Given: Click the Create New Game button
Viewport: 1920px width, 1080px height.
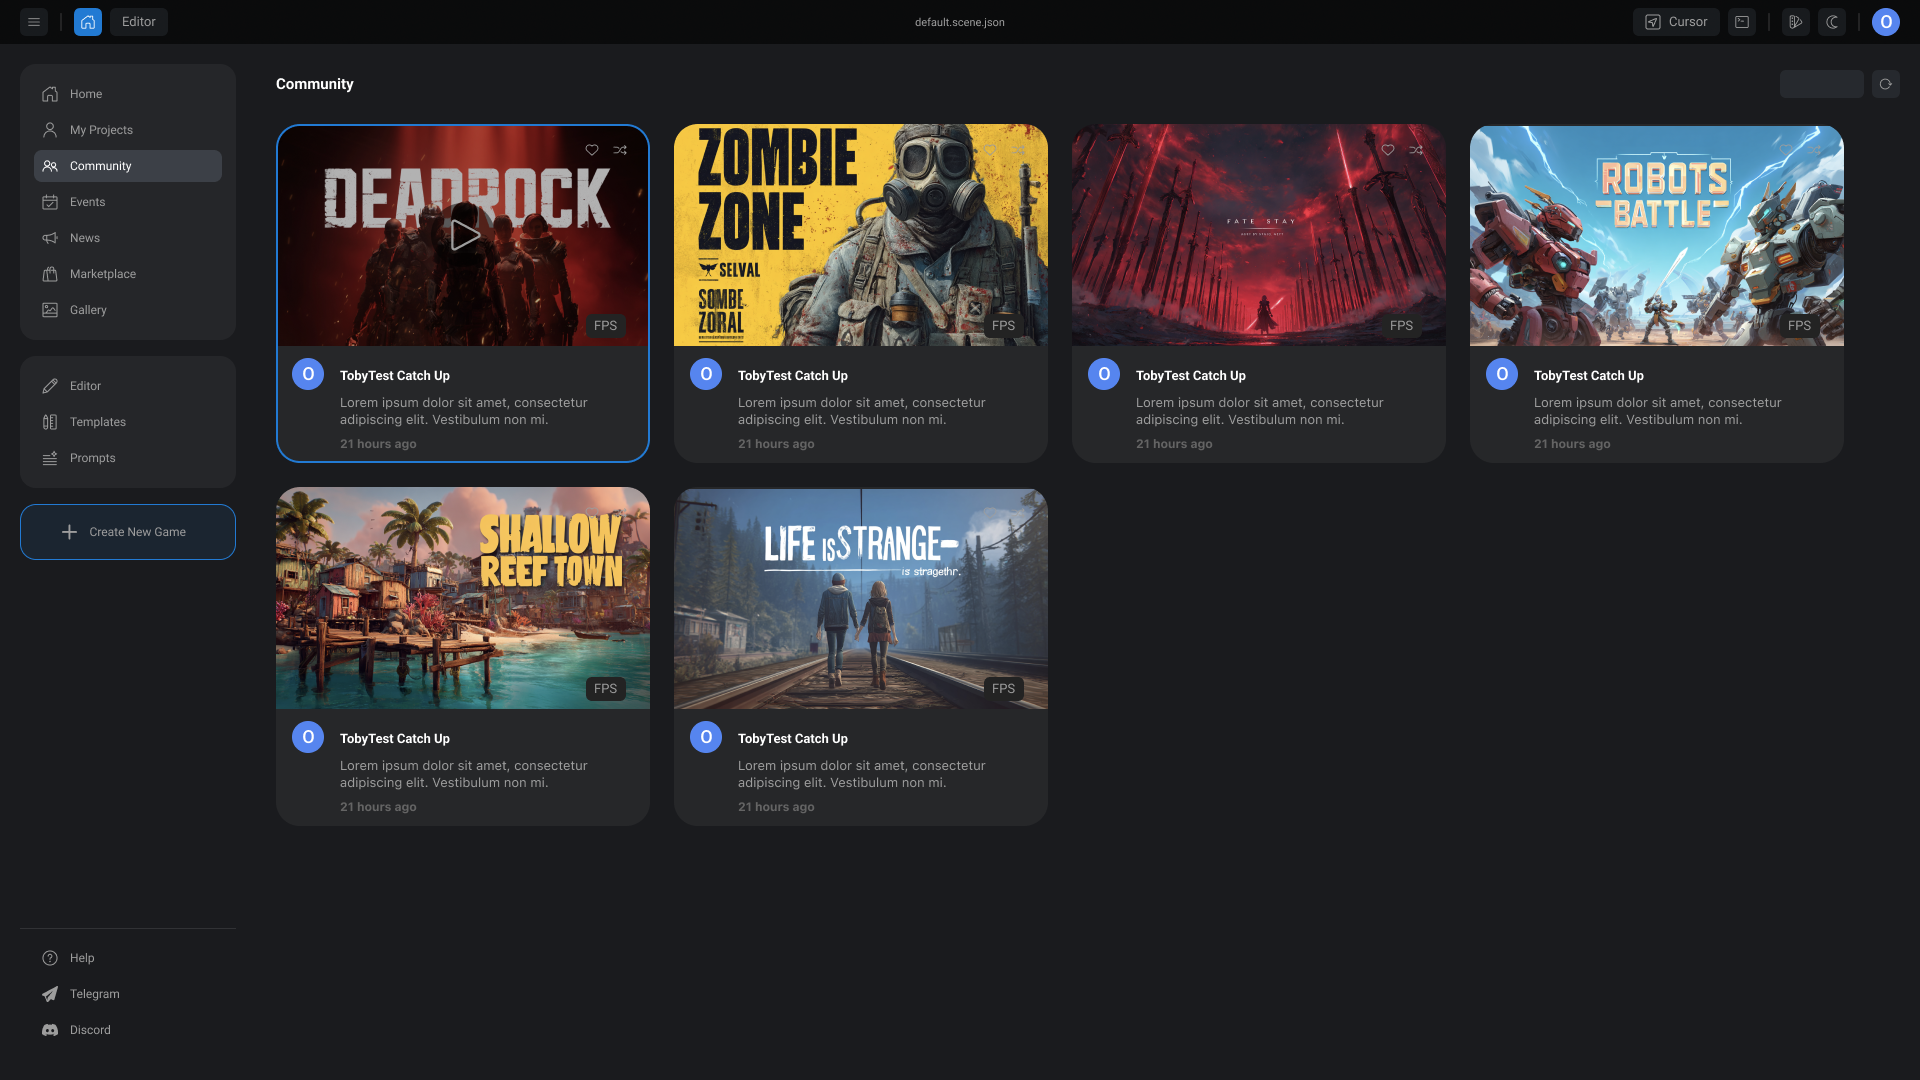Looking at the screenshot, I should tap(127, 531).
